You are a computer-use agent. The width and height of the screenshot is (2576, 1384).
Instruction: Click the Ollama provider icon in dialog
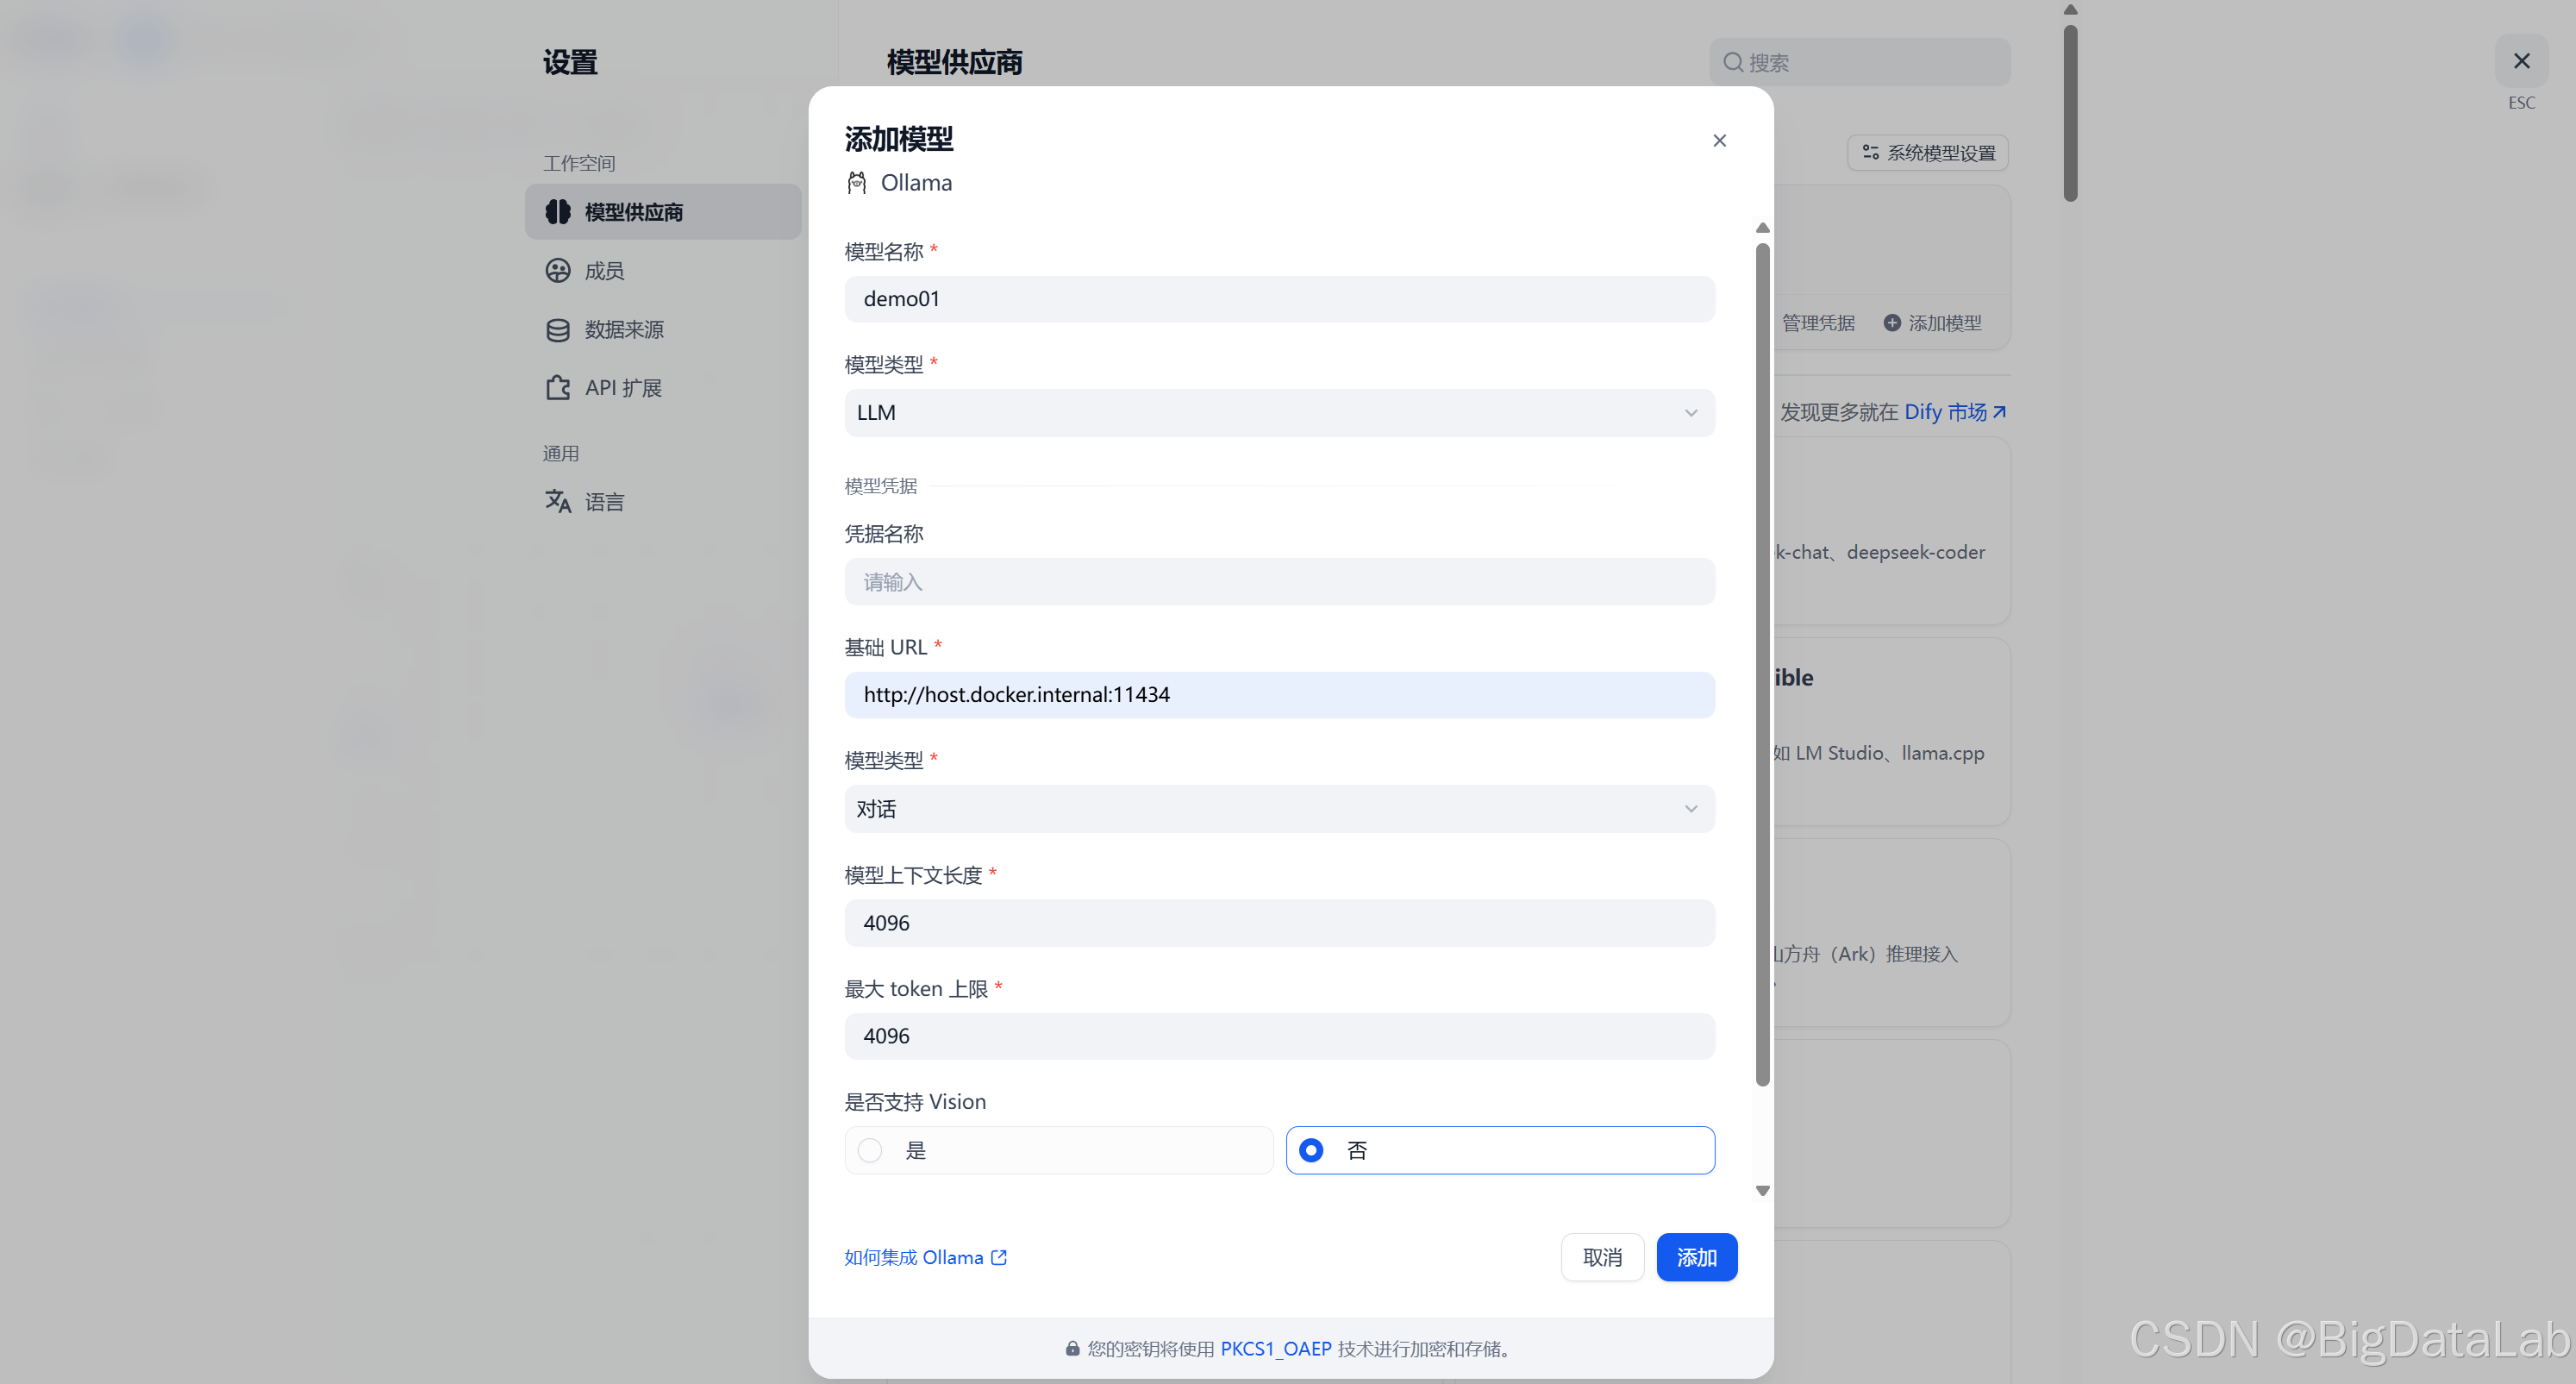[857, 182]
